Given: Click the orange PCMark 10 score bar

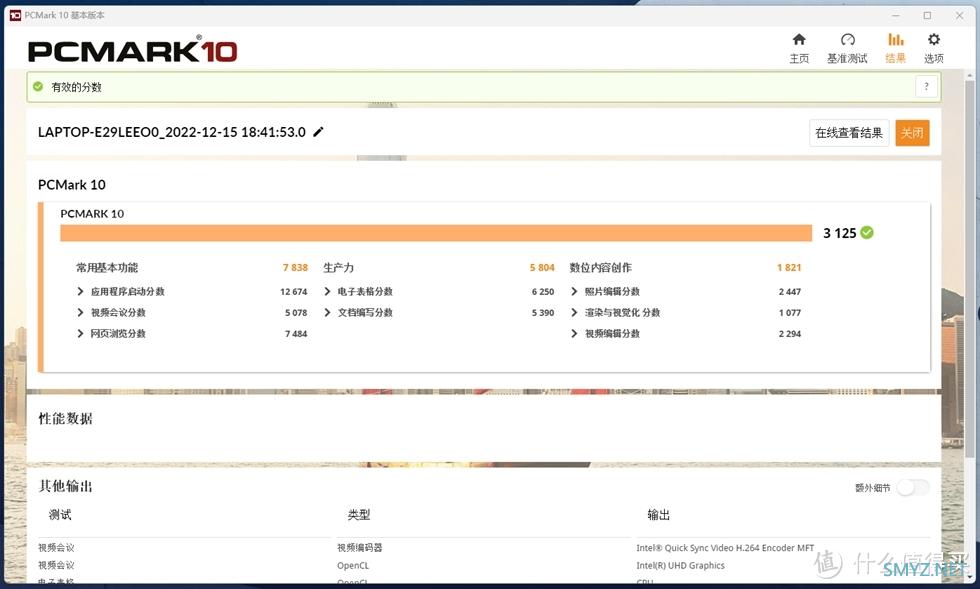Looking at the screenshot, I should (x=436, y=233).
